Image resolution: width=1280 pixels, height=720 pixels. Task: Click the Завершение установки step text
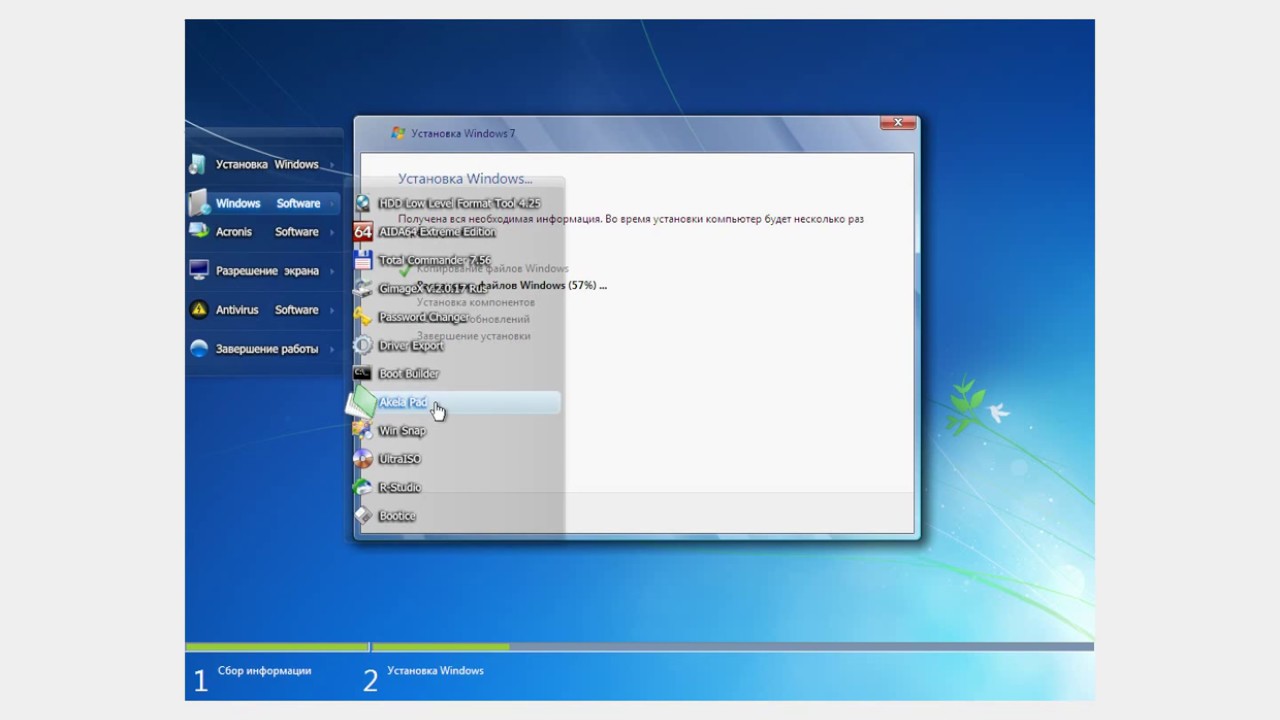(x=473, y=336)
